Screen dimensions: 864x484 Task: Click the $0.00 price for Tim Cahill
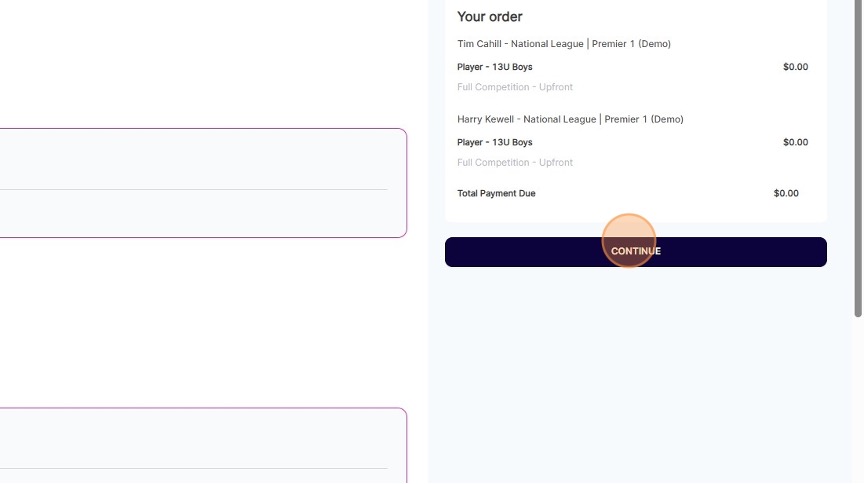(x=795, y=67)
